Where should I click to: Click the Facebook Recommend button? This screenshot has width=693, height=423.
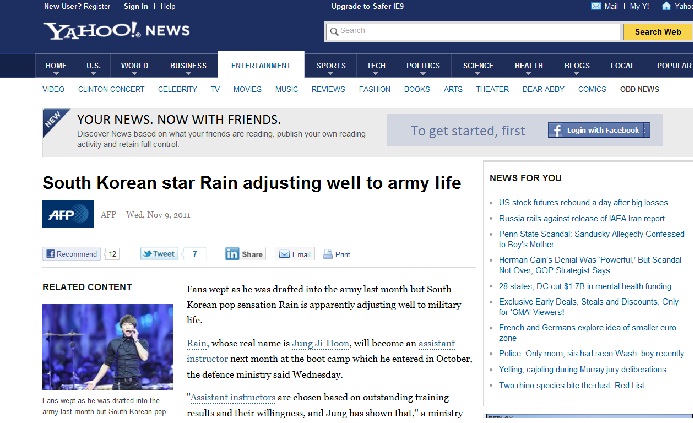click(72, 254)
